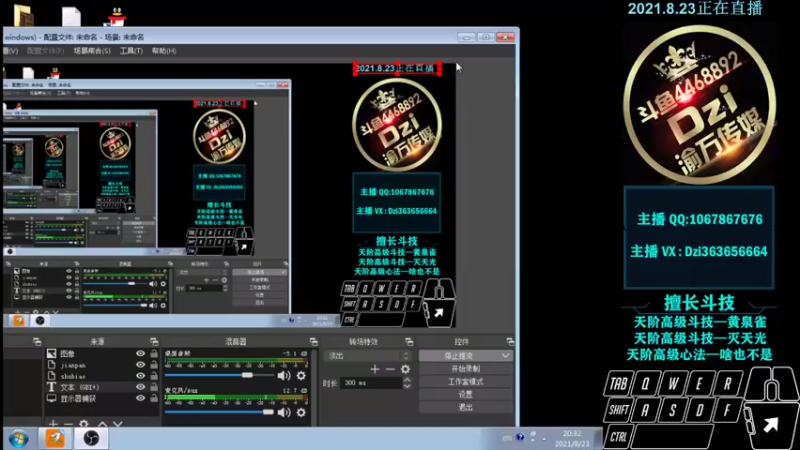The image size is (800, 450).
Task: Click 开始录制 to start recording
Action: pyautogui.click(x=466, y=369)
